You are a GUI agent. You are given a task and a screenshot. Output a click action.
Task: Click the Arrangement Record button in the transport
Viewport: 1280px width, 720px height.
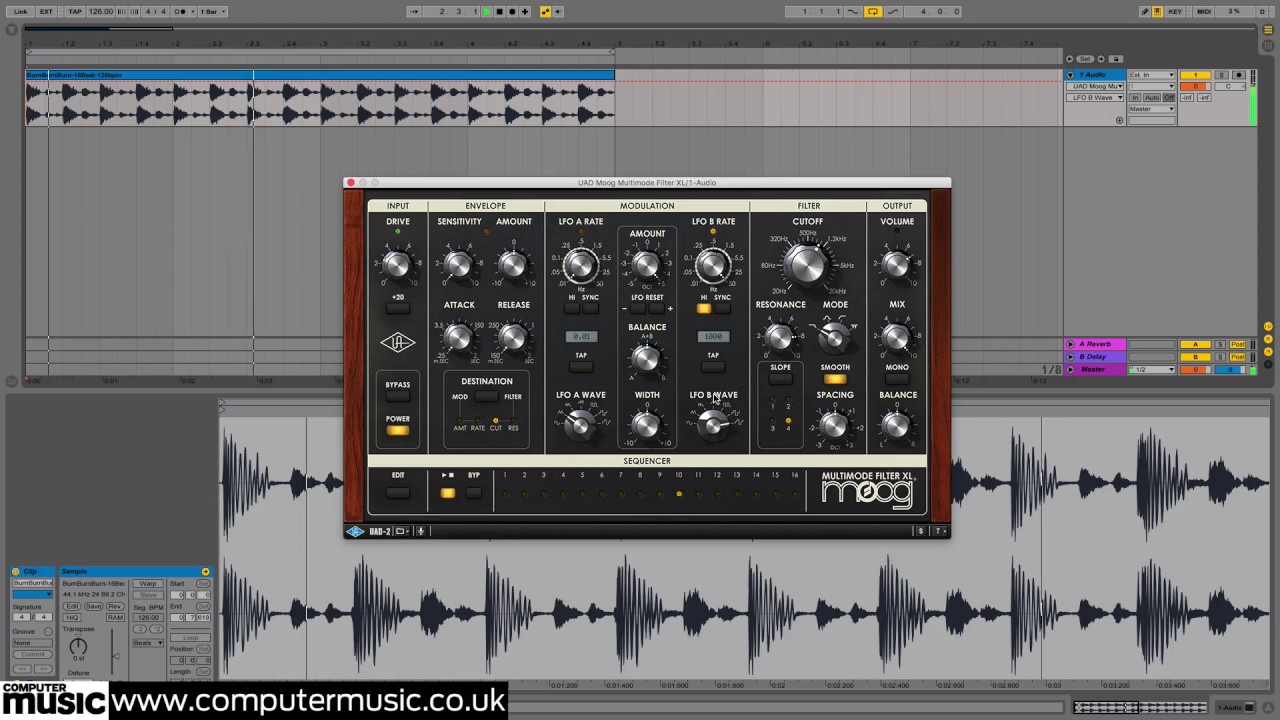(512, 12)
